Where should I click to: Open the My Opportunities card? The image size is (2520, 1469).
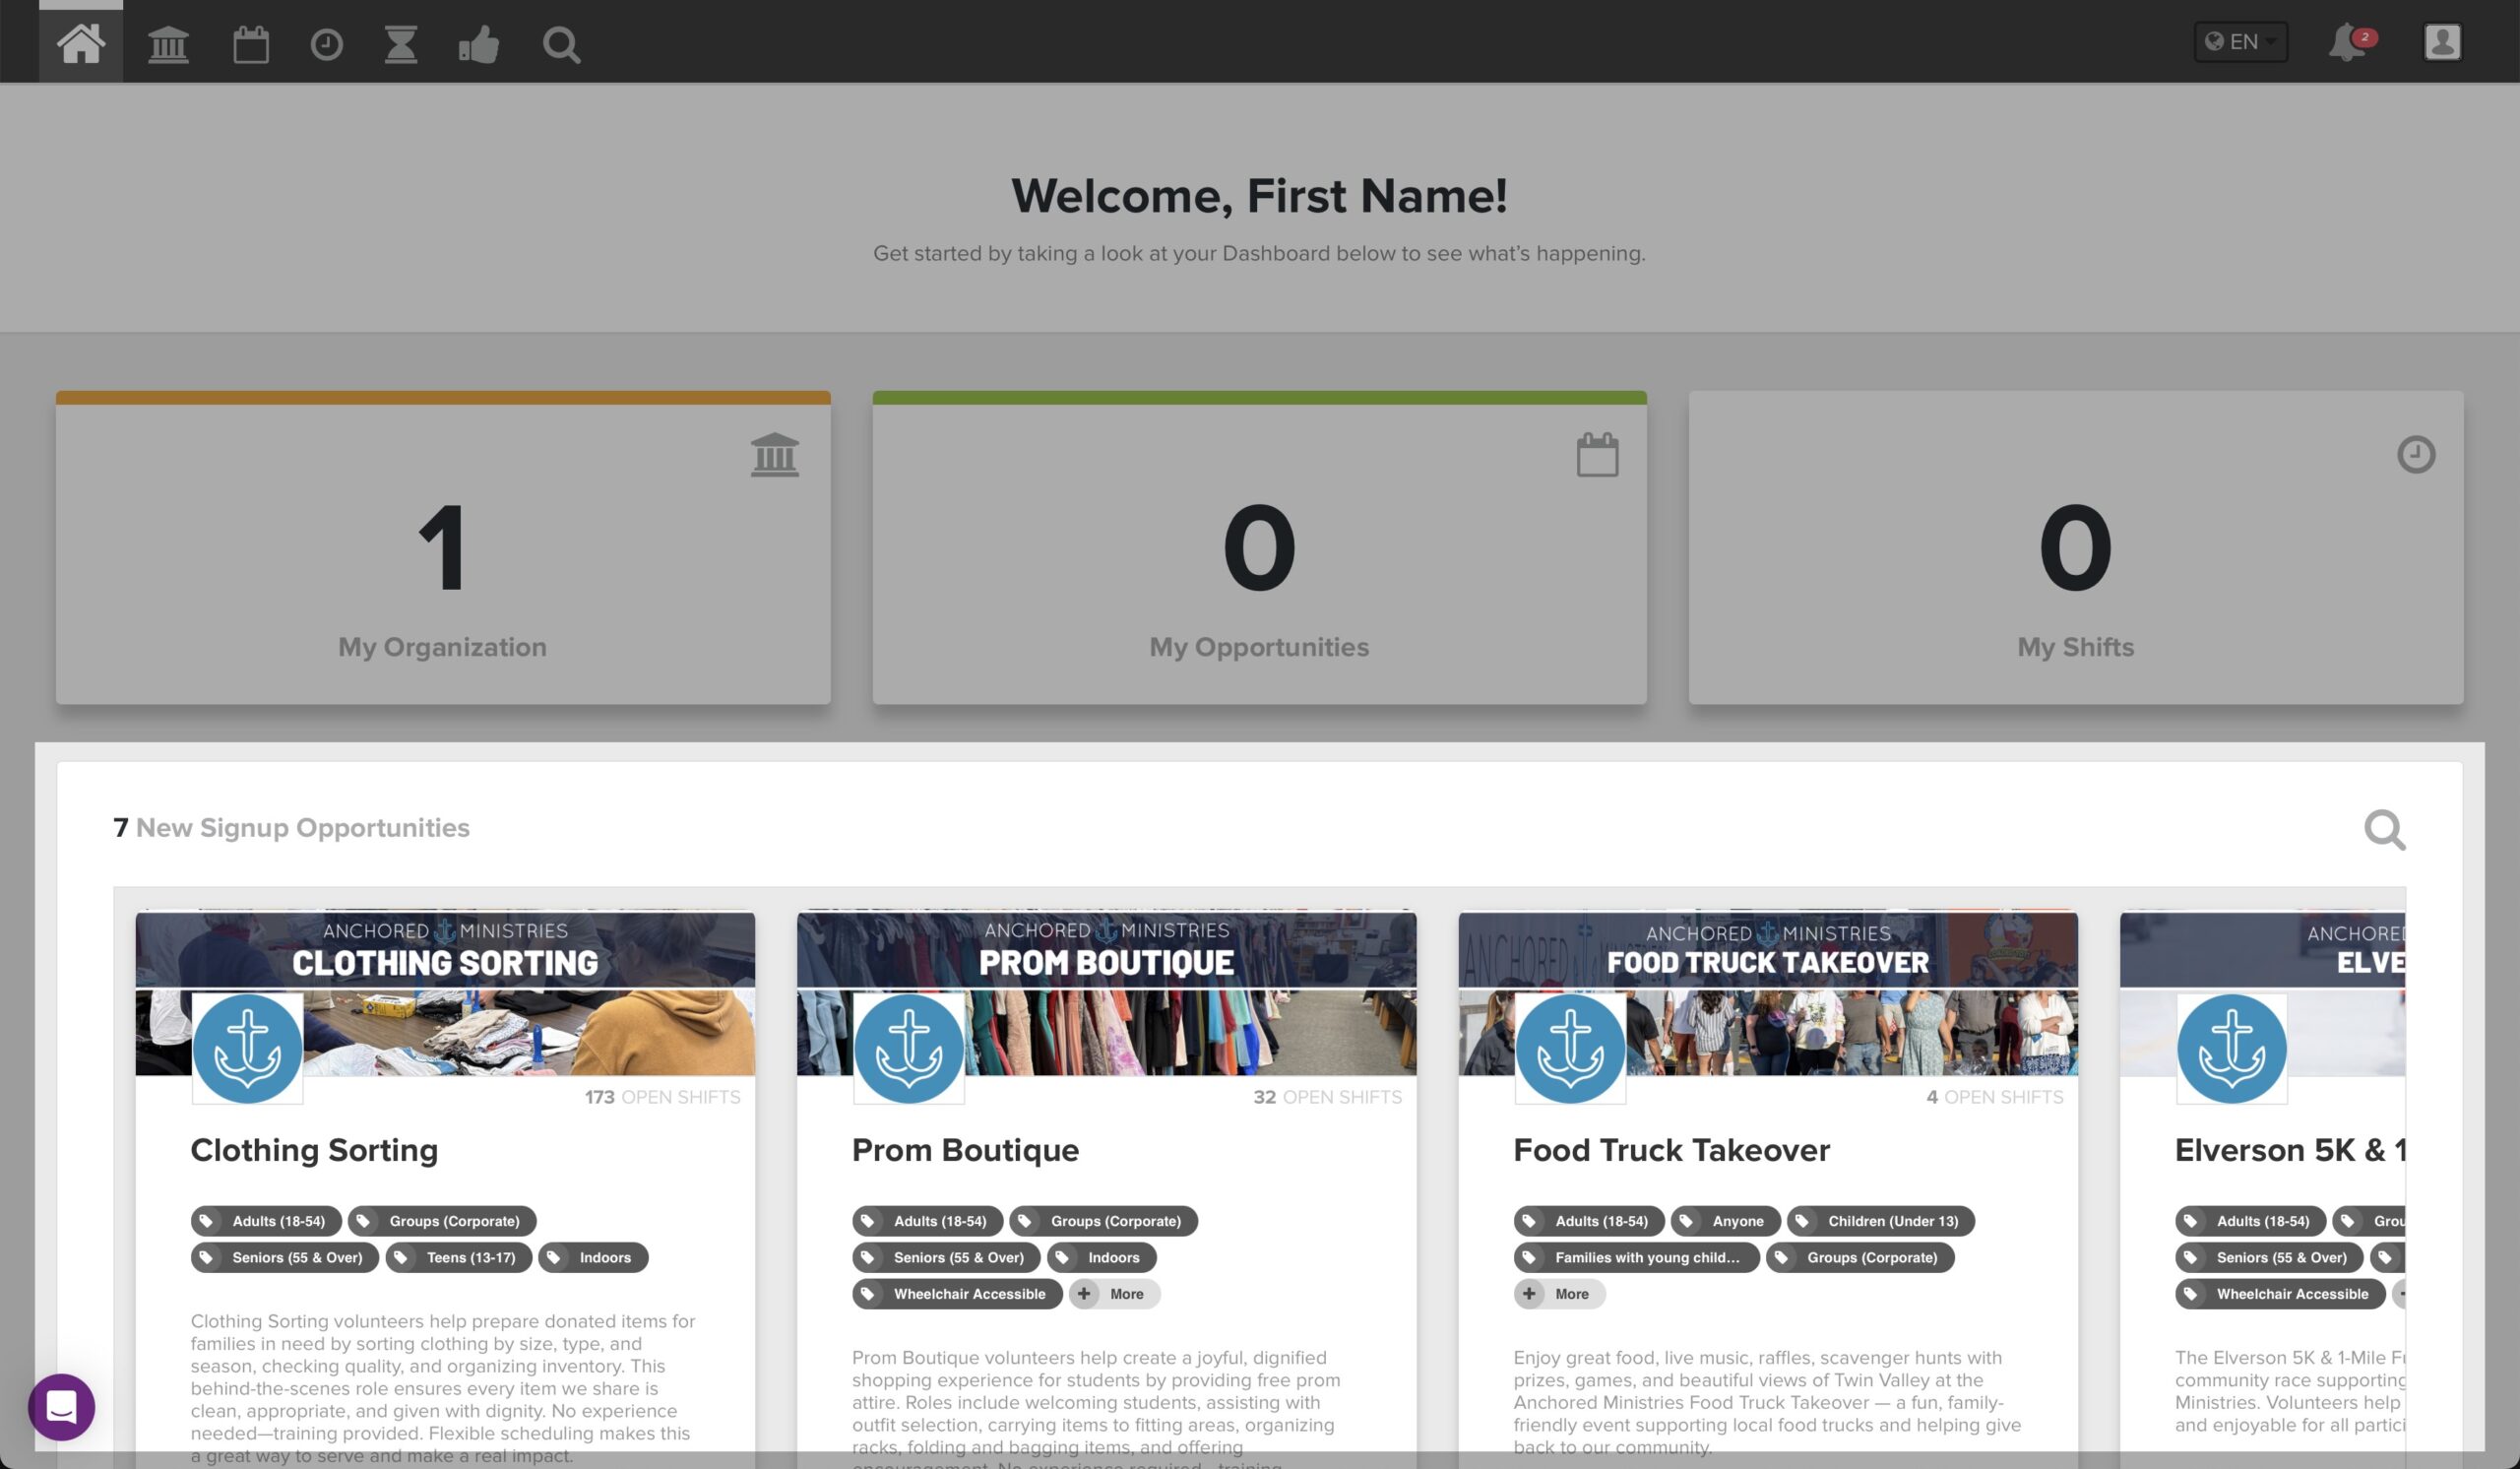(1259, 548)
